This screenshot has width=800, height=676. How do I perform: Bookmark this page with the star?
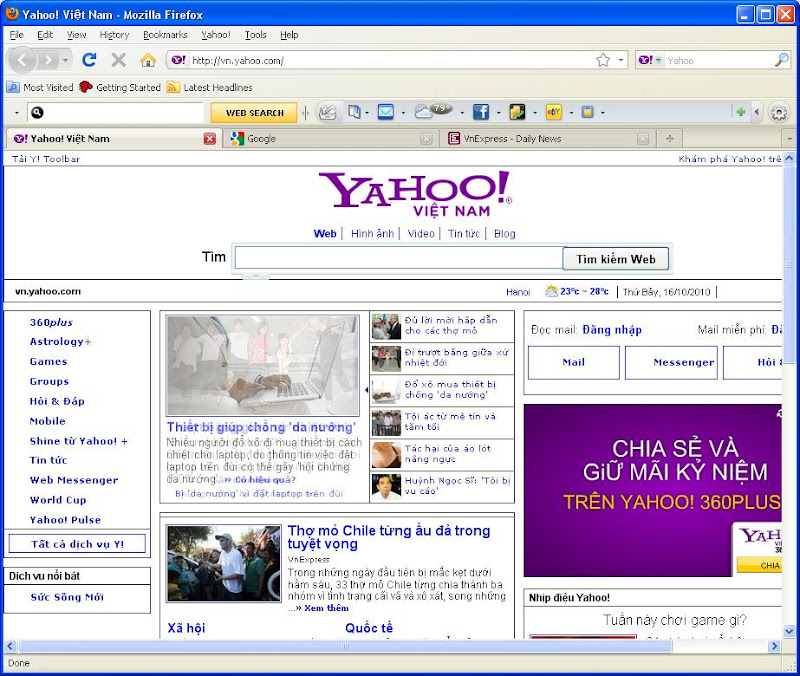point(603,60)
